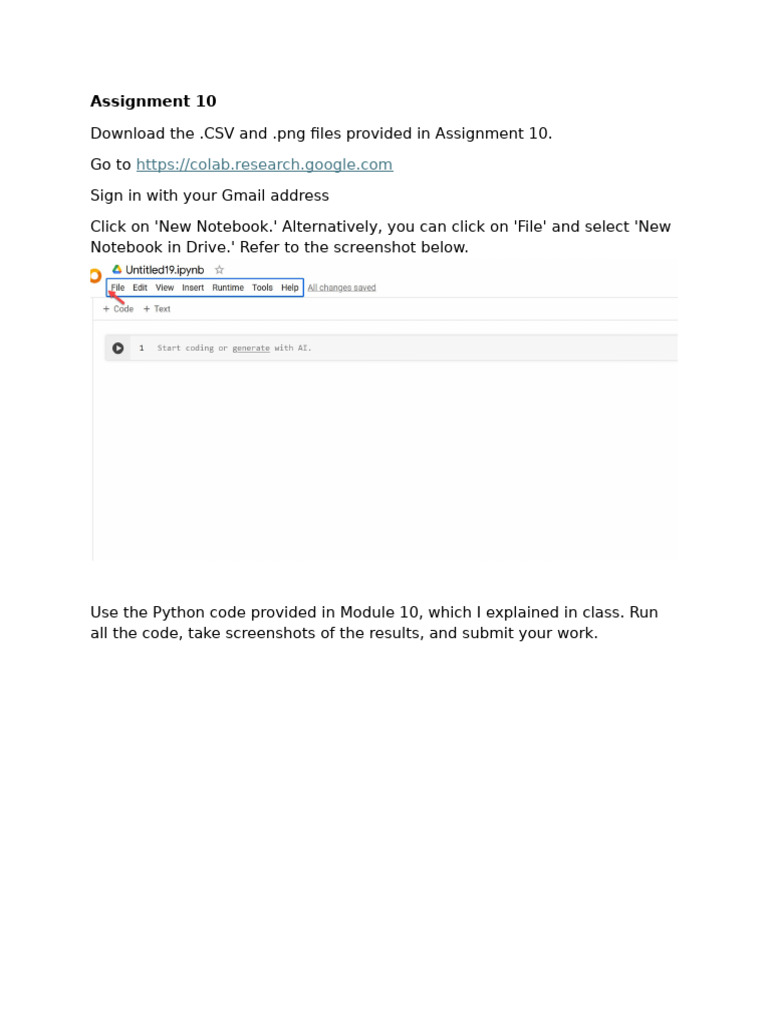Click the 'generate' link in the code cell
The image size is (768, 1024).
251,348
